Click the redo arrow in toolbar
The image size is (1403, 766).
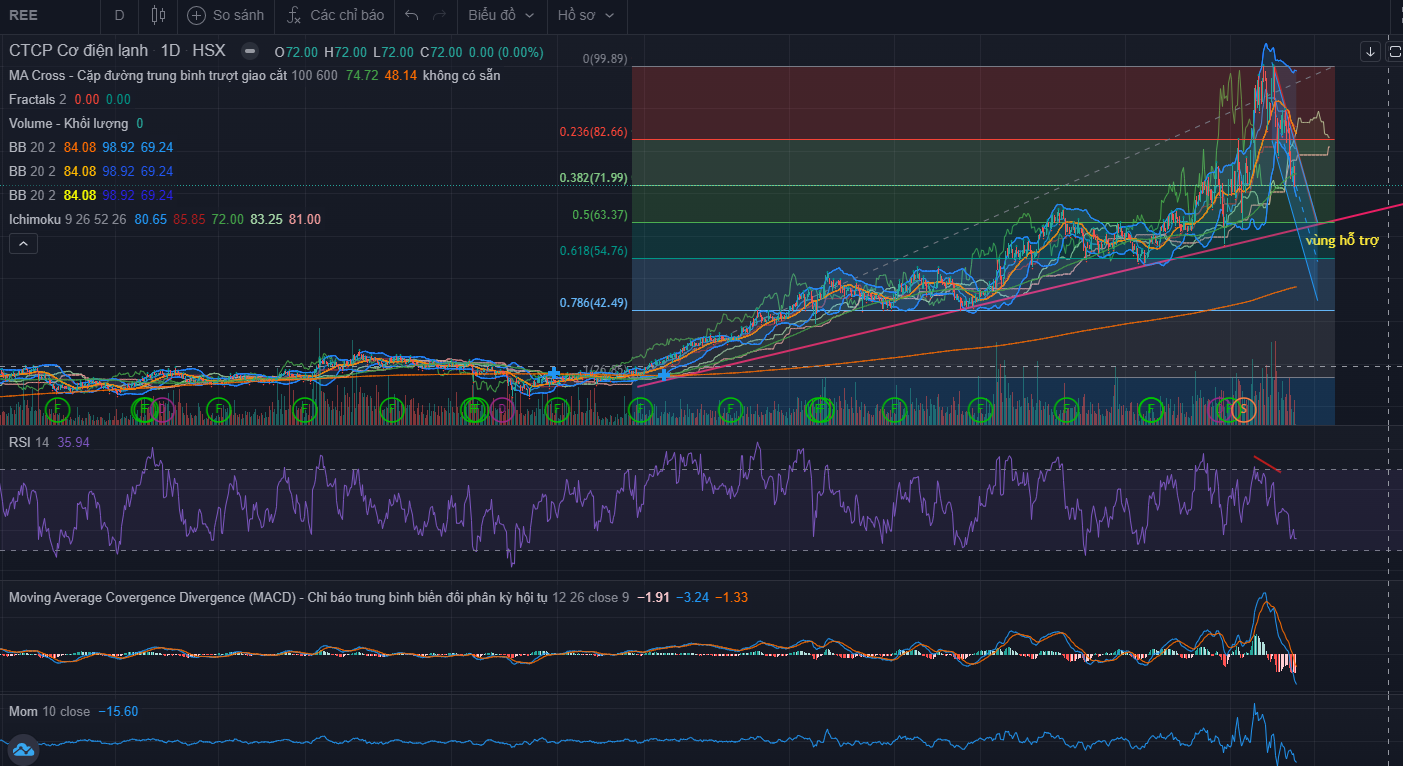[439, 15]
